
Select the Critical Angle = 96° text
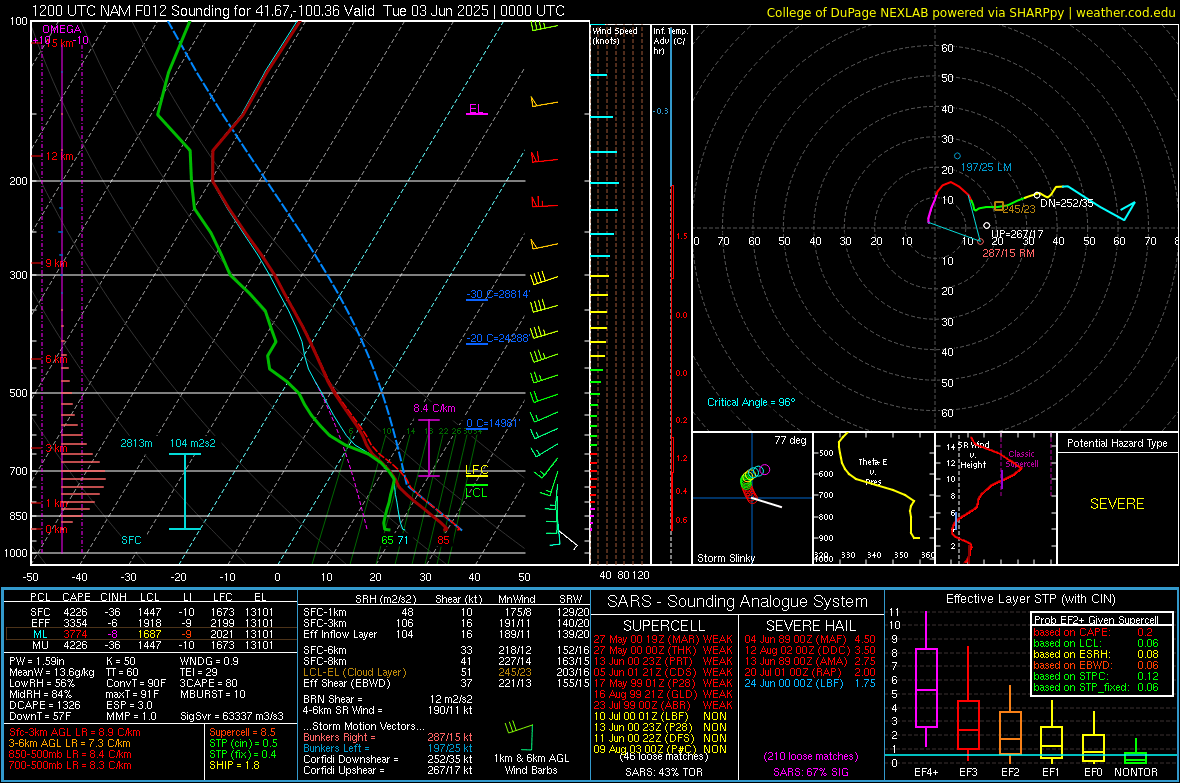pyautogui.click(x=751, y=402)
